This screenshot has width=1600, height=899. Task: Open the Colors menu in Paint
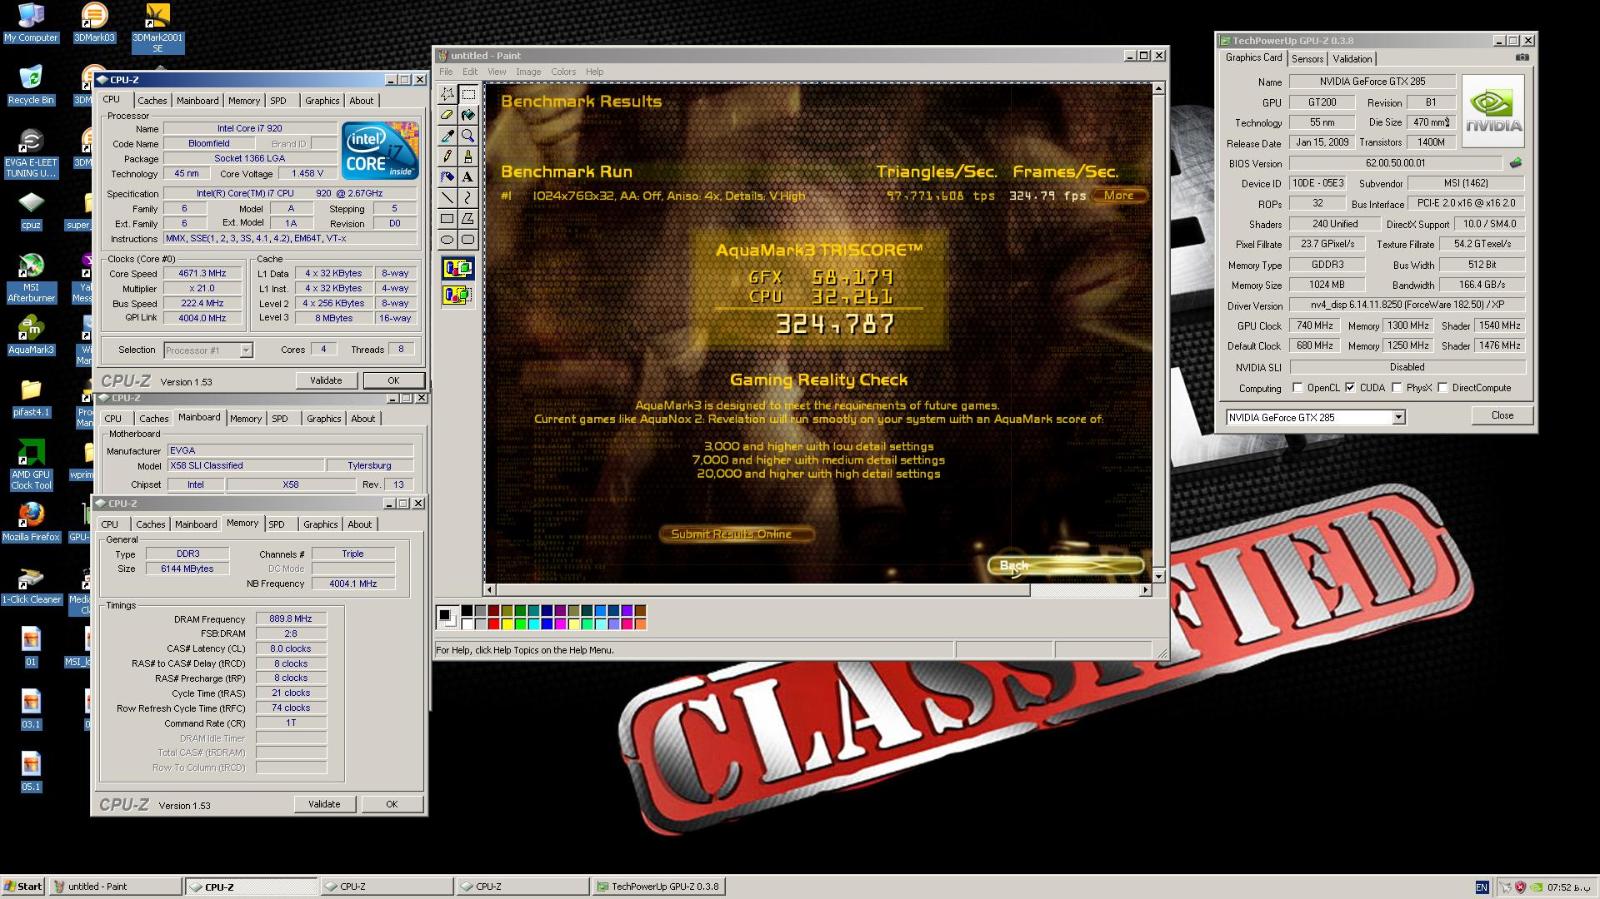click(x=563, y=72)
